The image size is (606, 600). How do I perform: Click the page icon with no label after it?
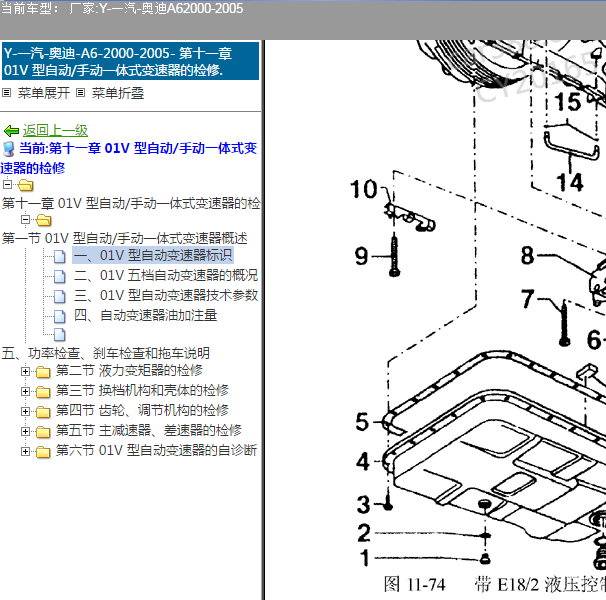point(60,334)
